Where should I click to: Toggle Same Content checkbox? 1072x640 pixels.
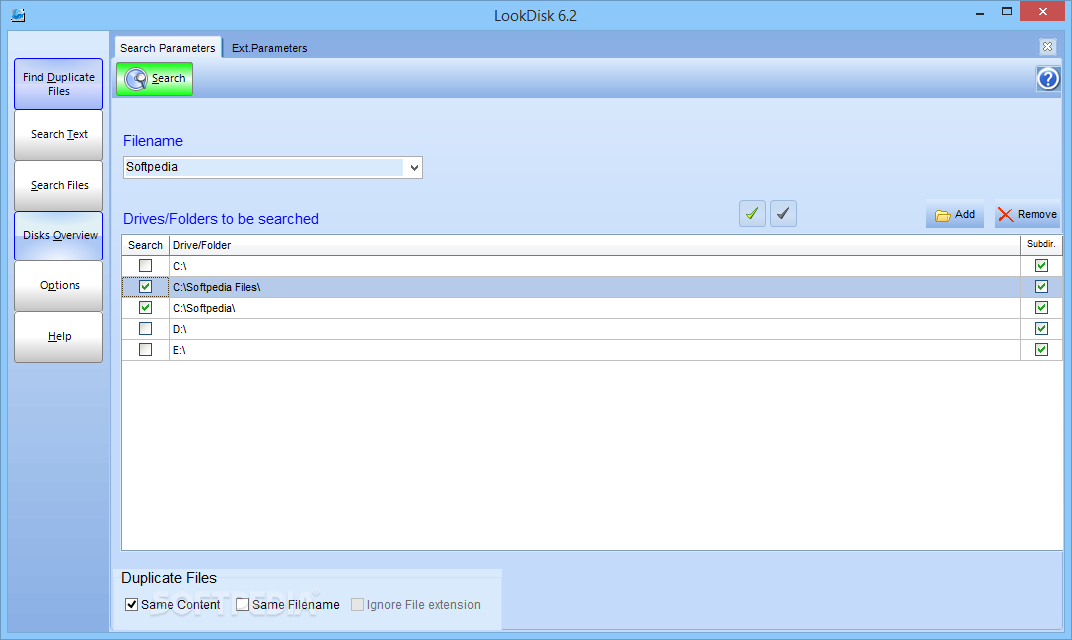132,605
